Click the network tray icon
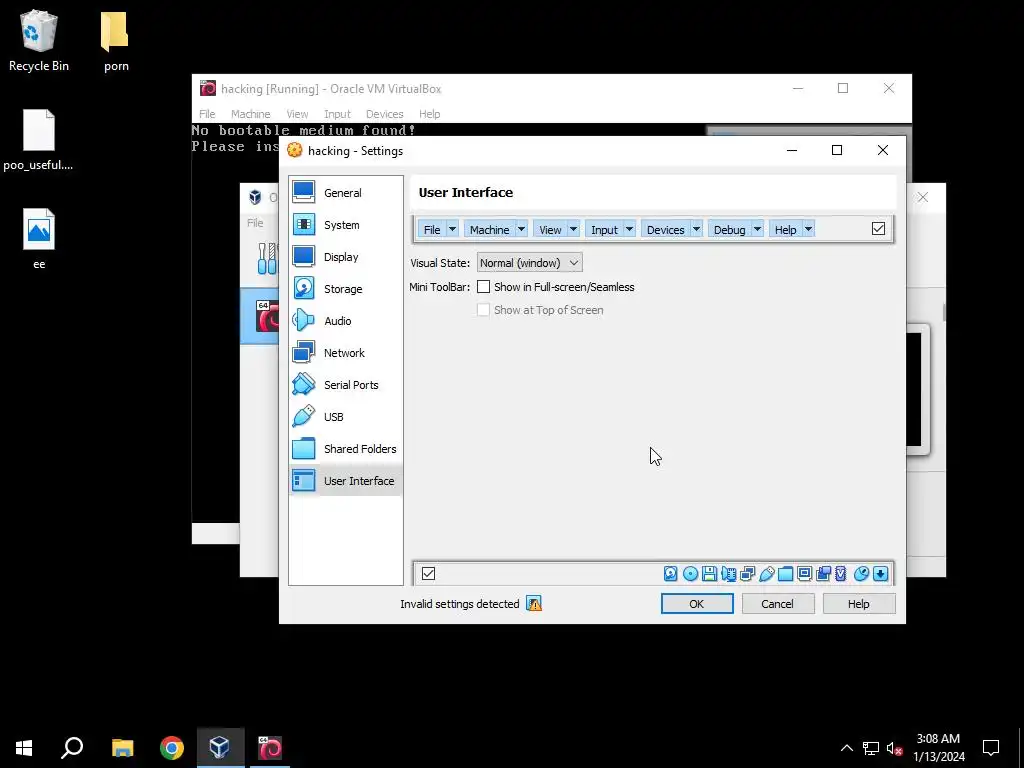 click(x=871, y=748)
